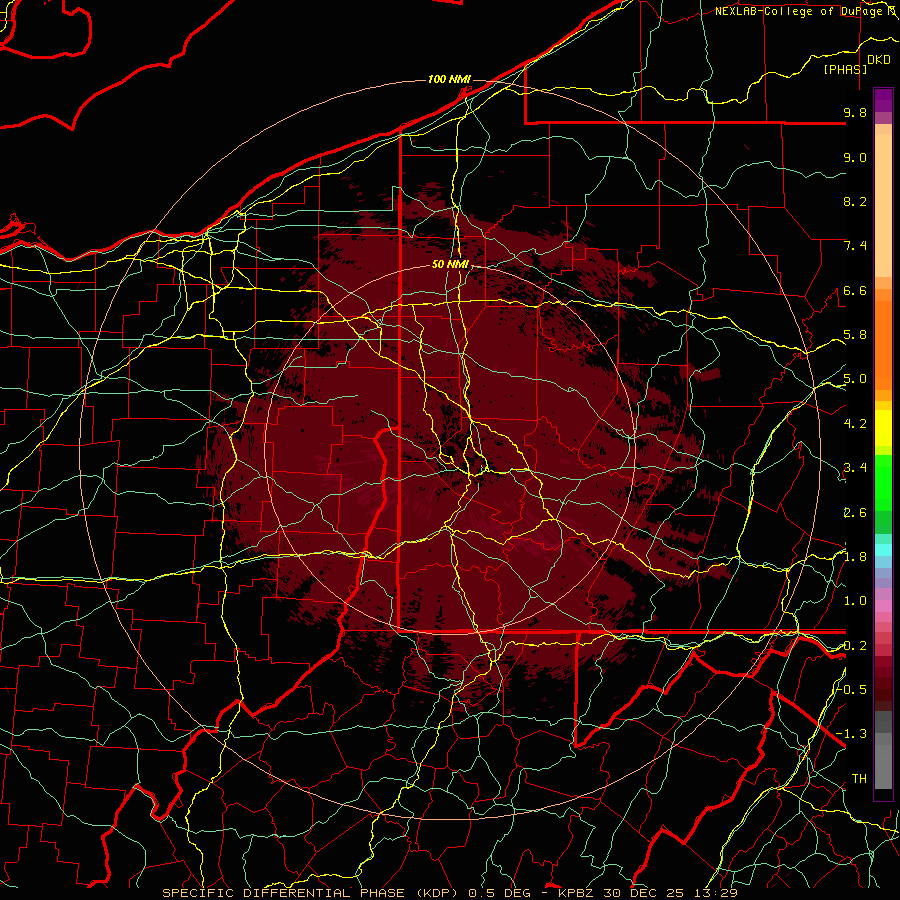Viewport: 900px width, 900px height.
Task: Click the 9.8 value on color scale
Action: (x=855, y=113)
